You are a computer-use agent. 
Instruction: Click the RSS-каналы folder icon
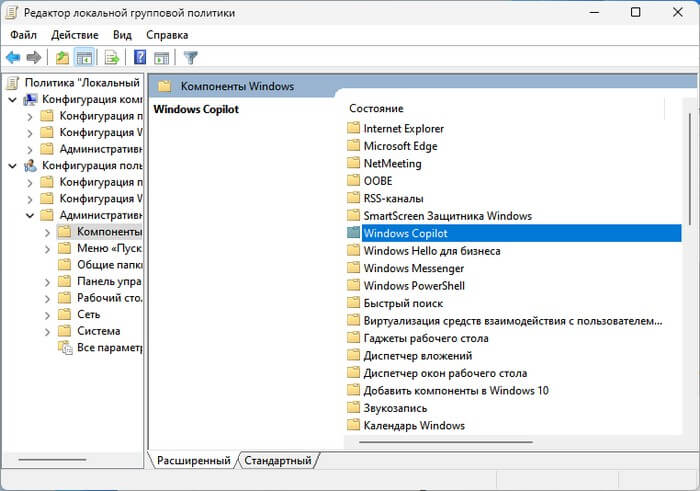point(354,198)
